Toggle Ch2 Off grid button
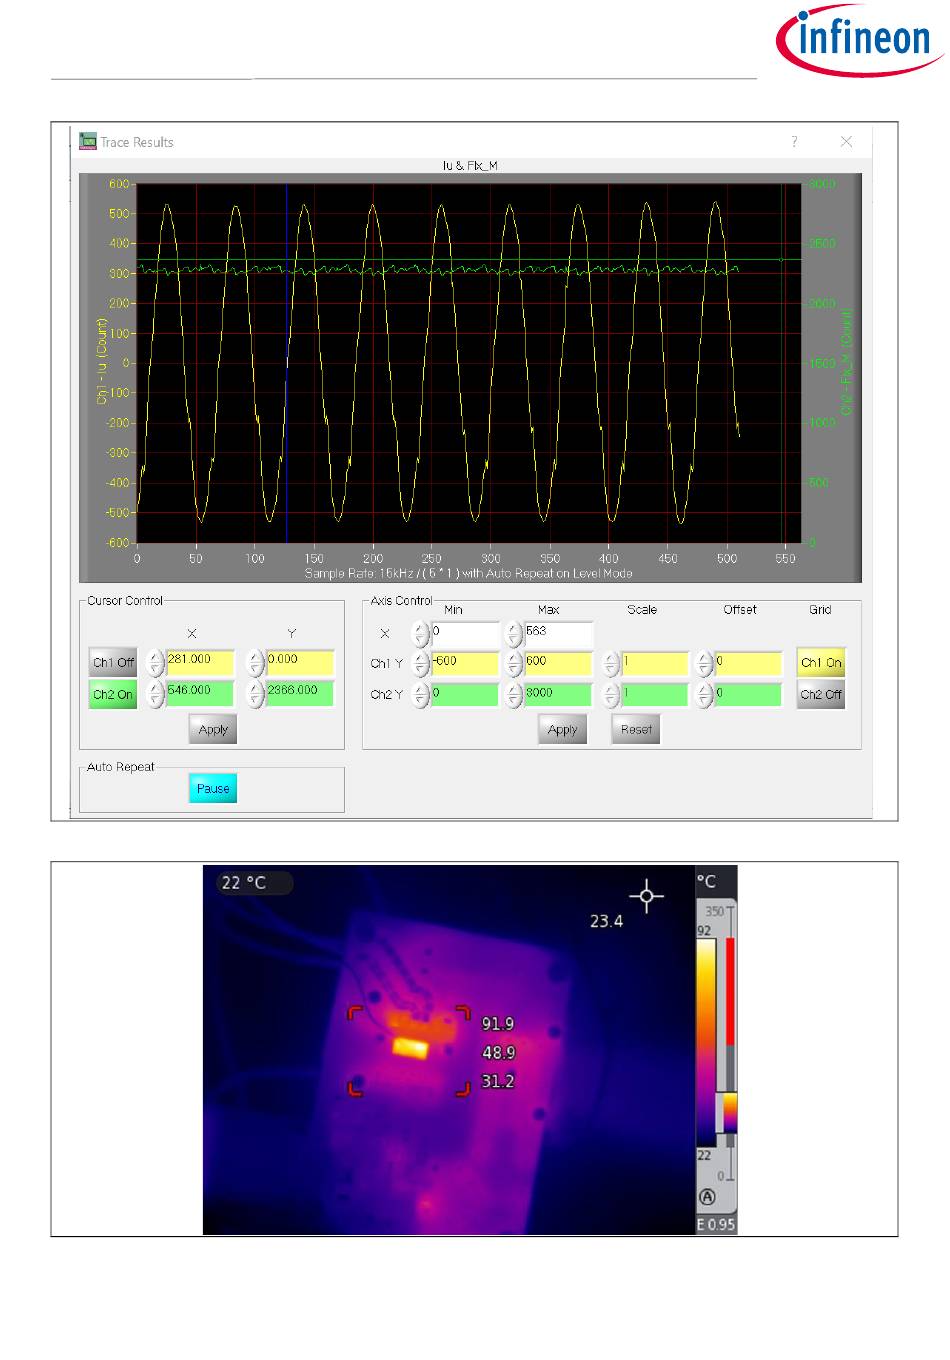Screen dimensions: 950x1360 [820, 694]
